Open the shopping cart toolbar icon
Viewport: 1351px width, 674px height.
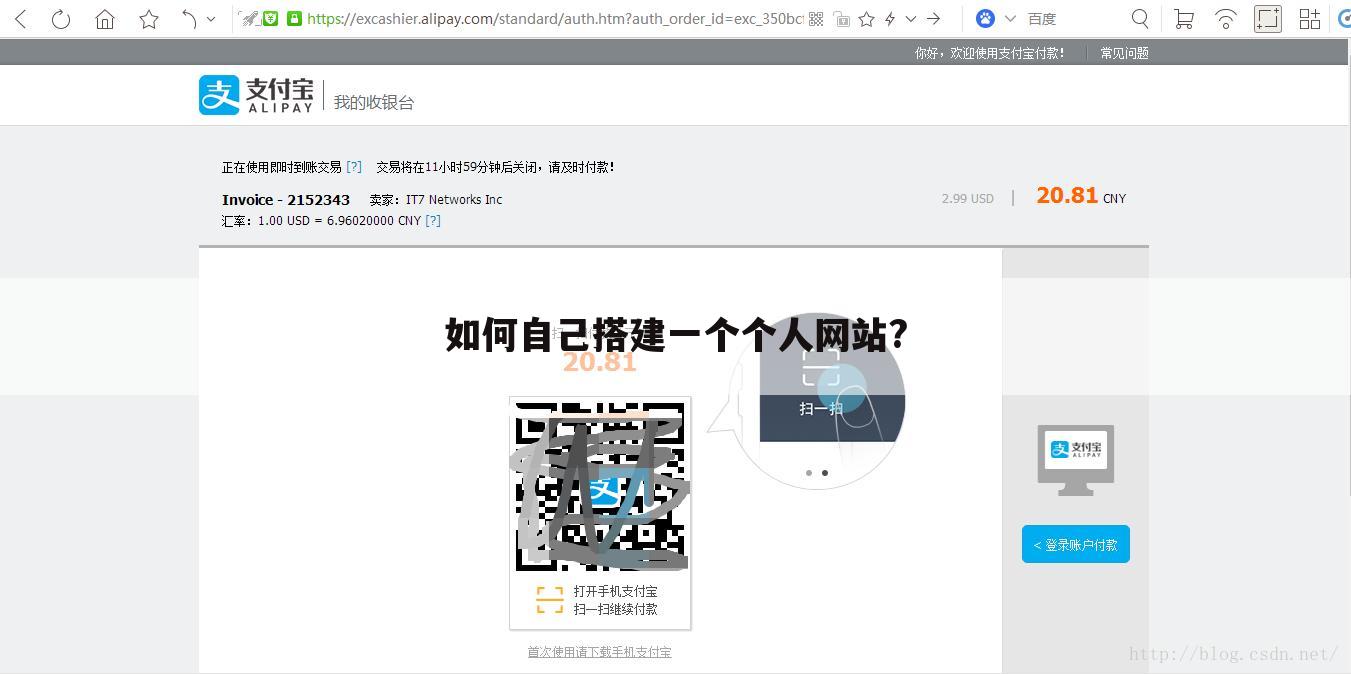(x=1184, y=18)
